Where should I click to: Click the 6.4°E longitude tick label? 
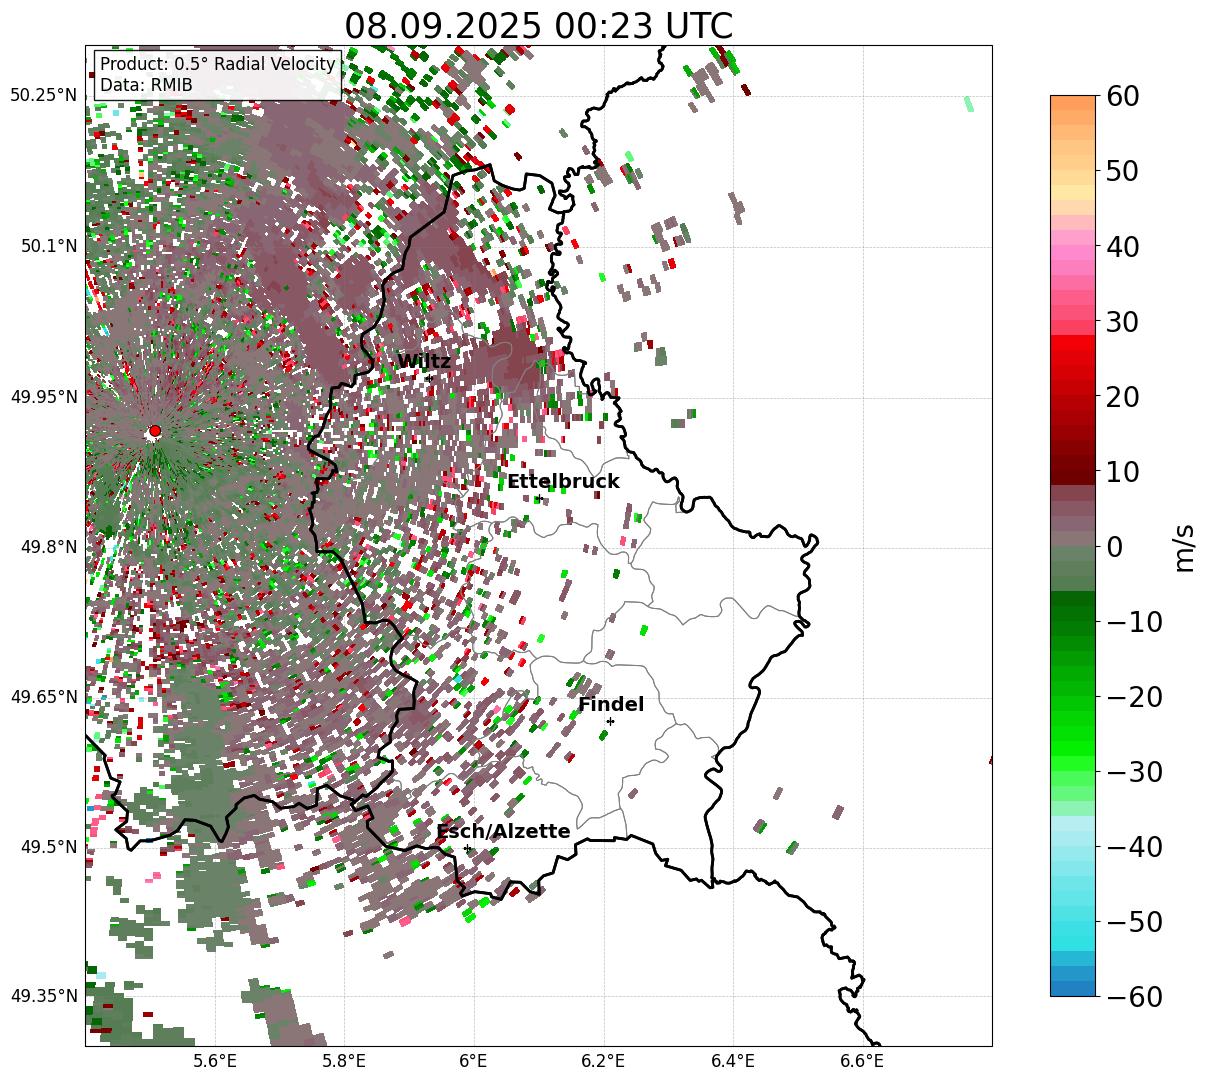pyautogui.click(x=733, y=1061)
